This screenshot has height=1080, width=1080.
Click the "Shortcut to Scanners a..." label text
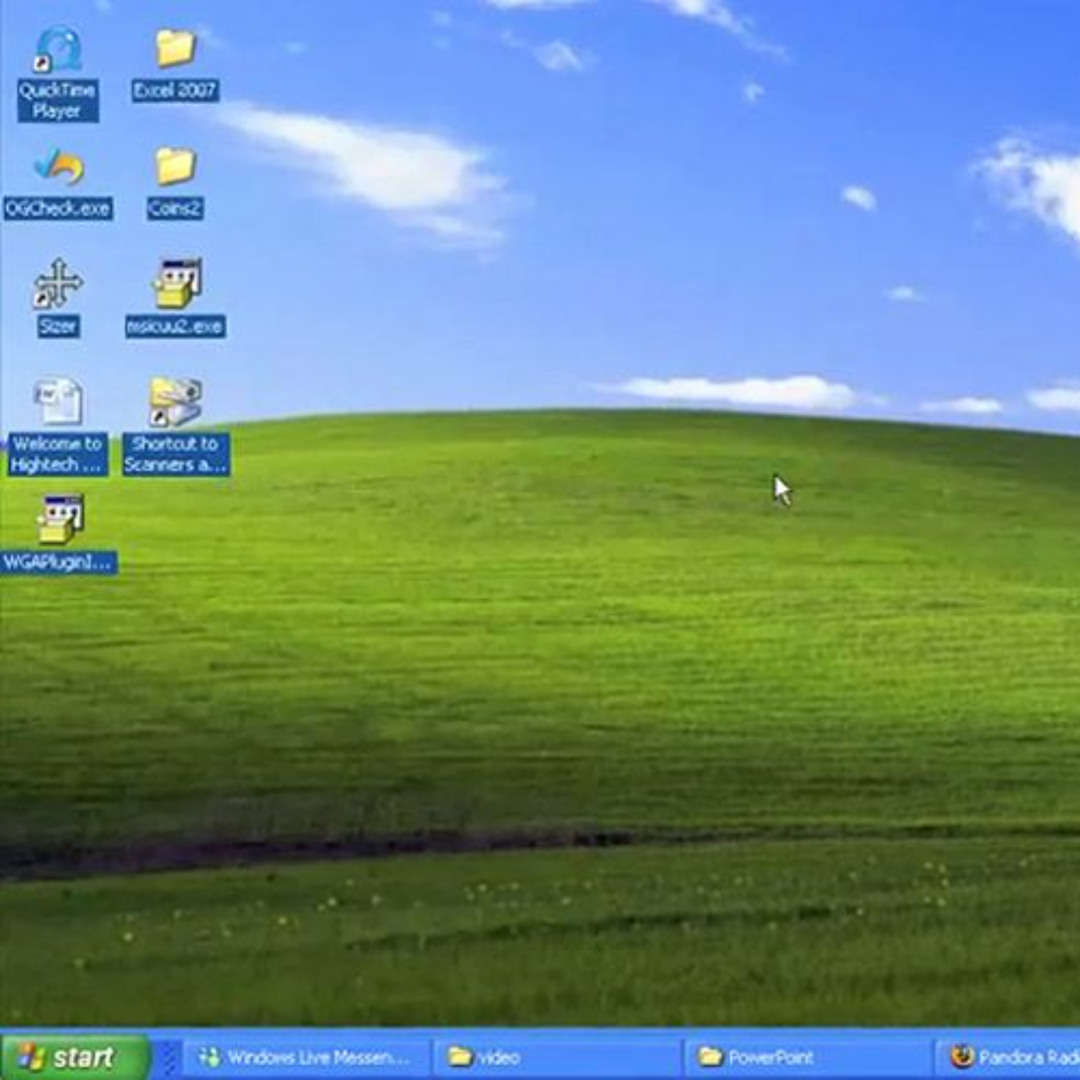coord(176,454)
